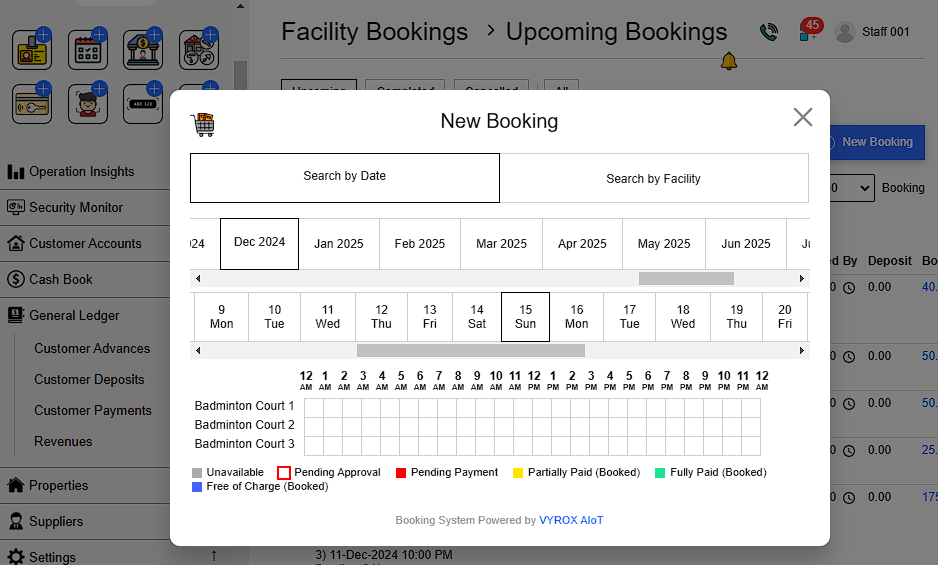Expand Customer Accounts in sidebar

[x=85, y=243]
